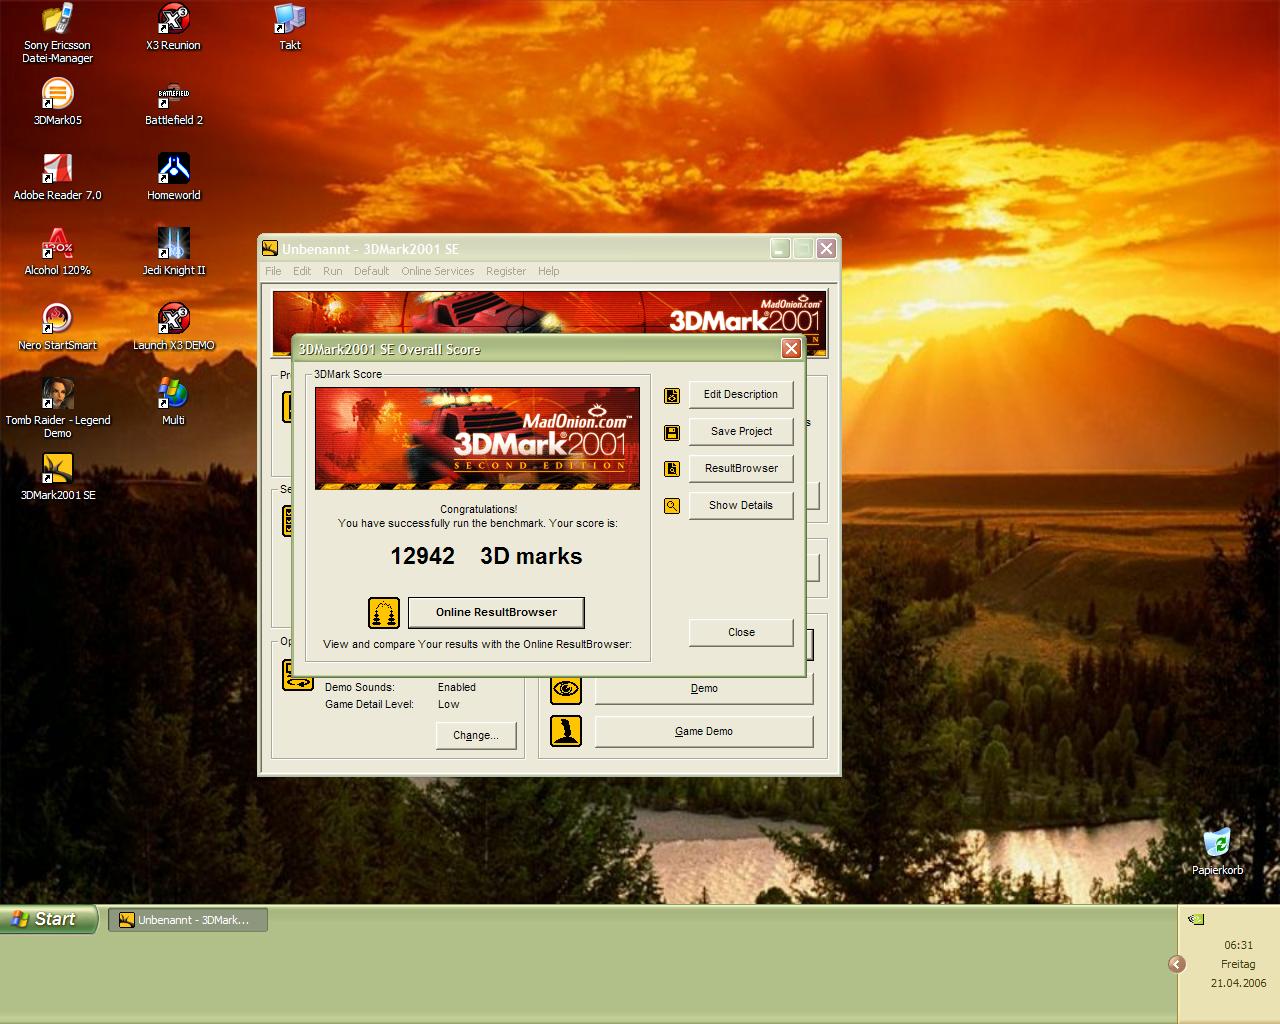Viewport: 1280px width, 1024px height.
Task: Click the joystick icon next to Game Demo
Action: (x=566, y=731)
